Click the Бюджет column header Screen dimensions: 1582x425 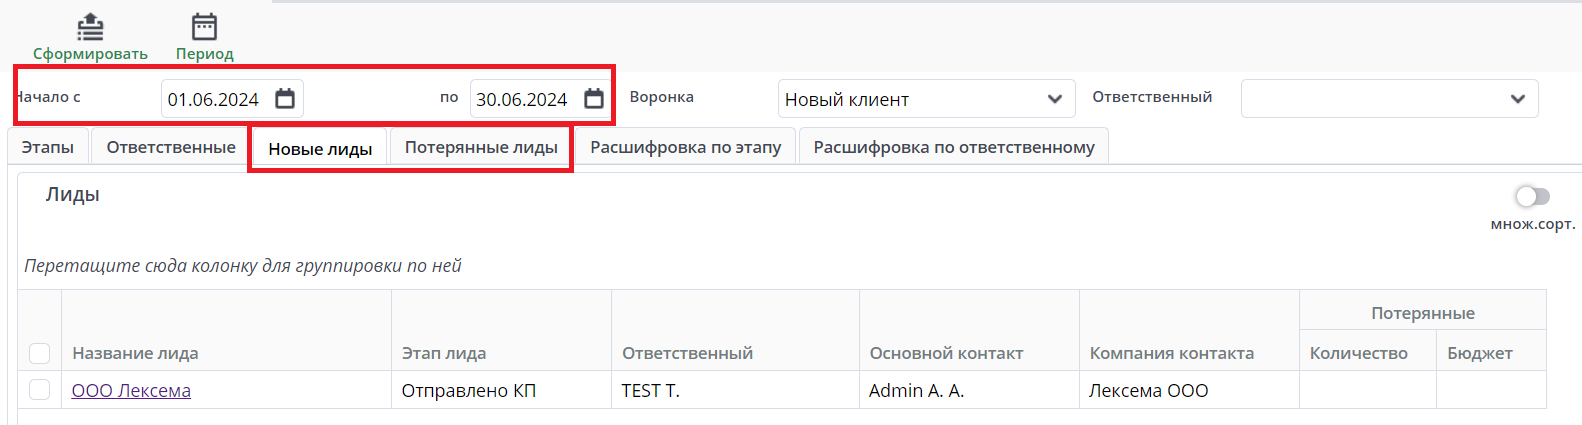1479,353
